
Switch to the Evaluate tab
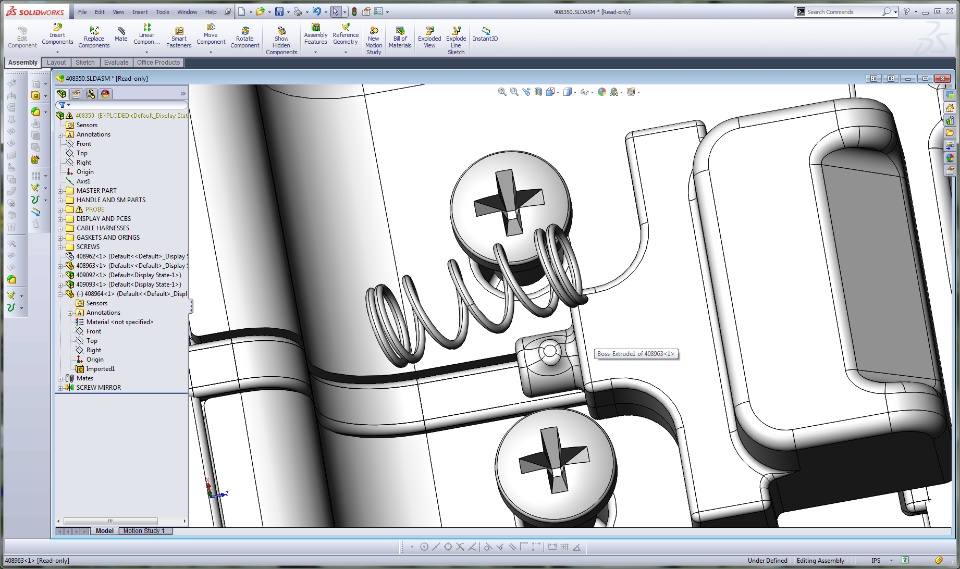click(x=116, y=62)
